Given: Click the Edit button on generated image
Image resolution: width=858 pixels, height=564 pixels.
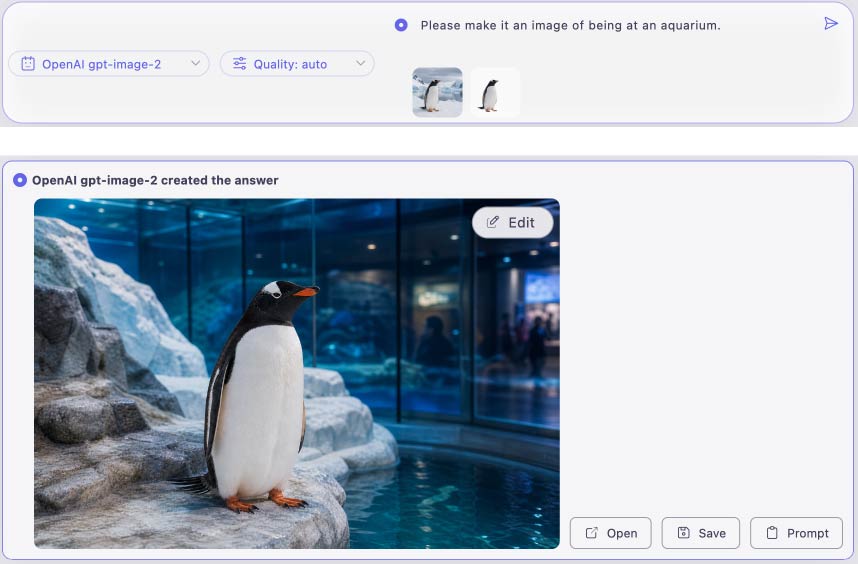Looking at the screenshot, I should click(x=512, y=223).
